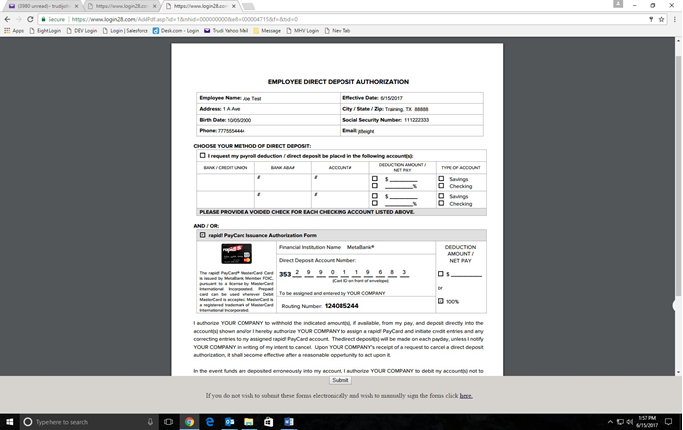The width and height of the screenshot is (683, 430).
Task: Click the Effective Date 6/15/2017
Action: (391, 98)
